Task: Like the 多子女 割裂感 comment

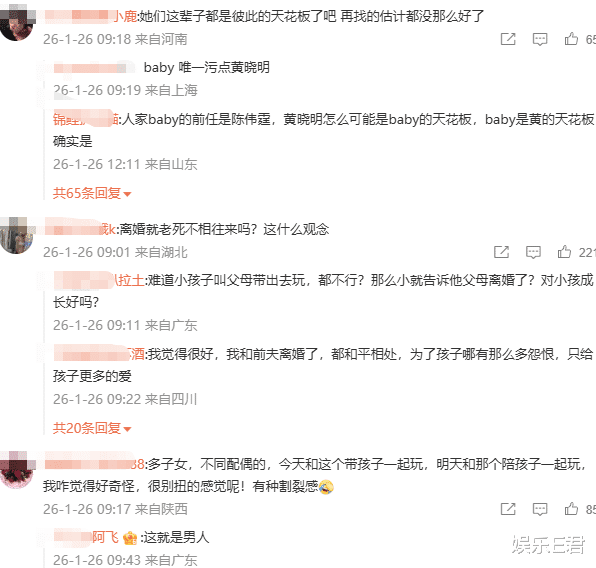Action: click(x=571, y=509)
